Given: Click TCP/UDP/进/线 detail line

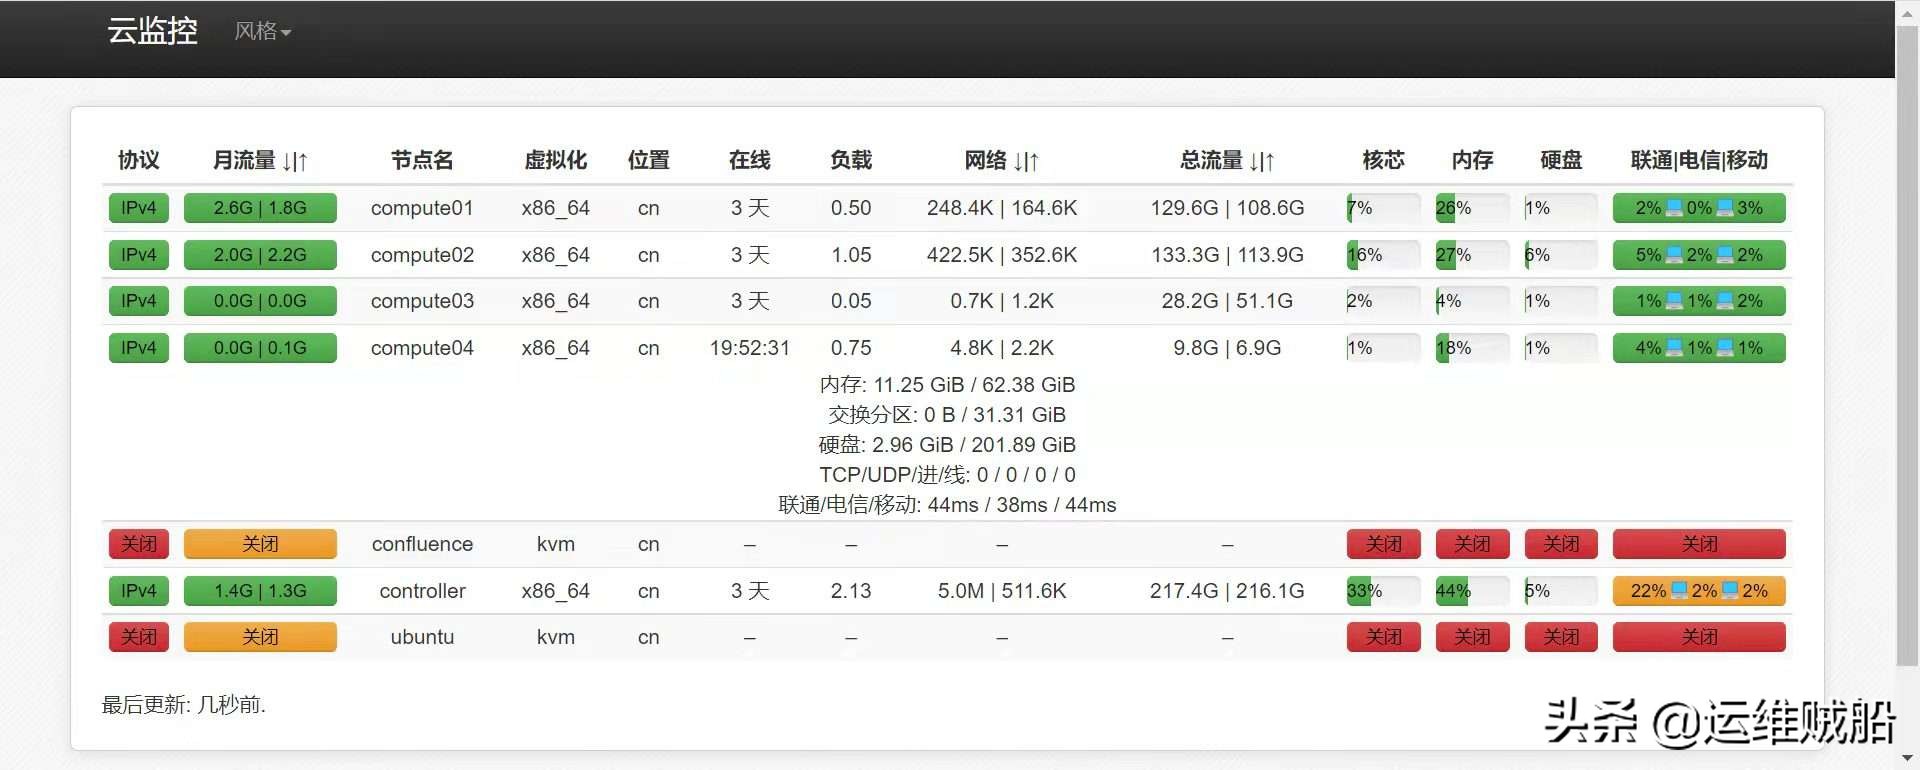Looking at the screenshot, I should click(947, 475).
